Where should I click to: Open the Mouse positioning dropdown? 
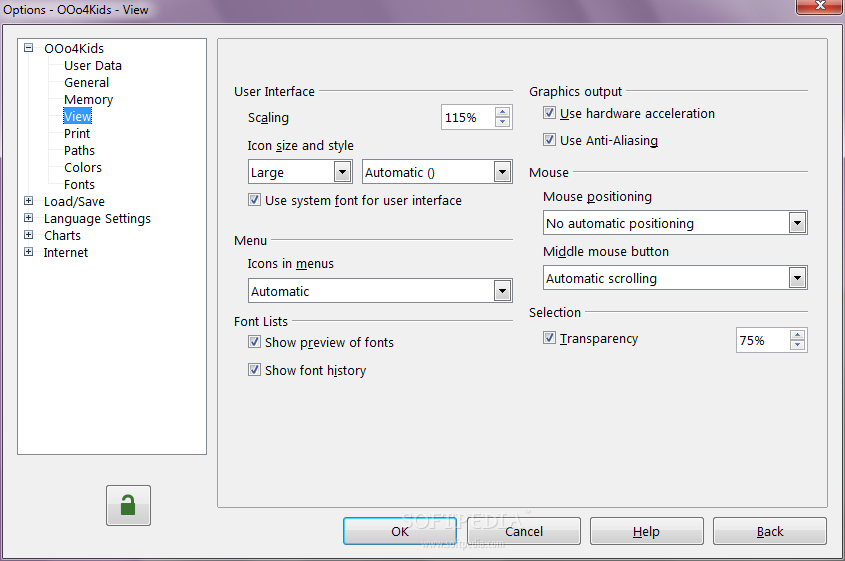(675, 223)
